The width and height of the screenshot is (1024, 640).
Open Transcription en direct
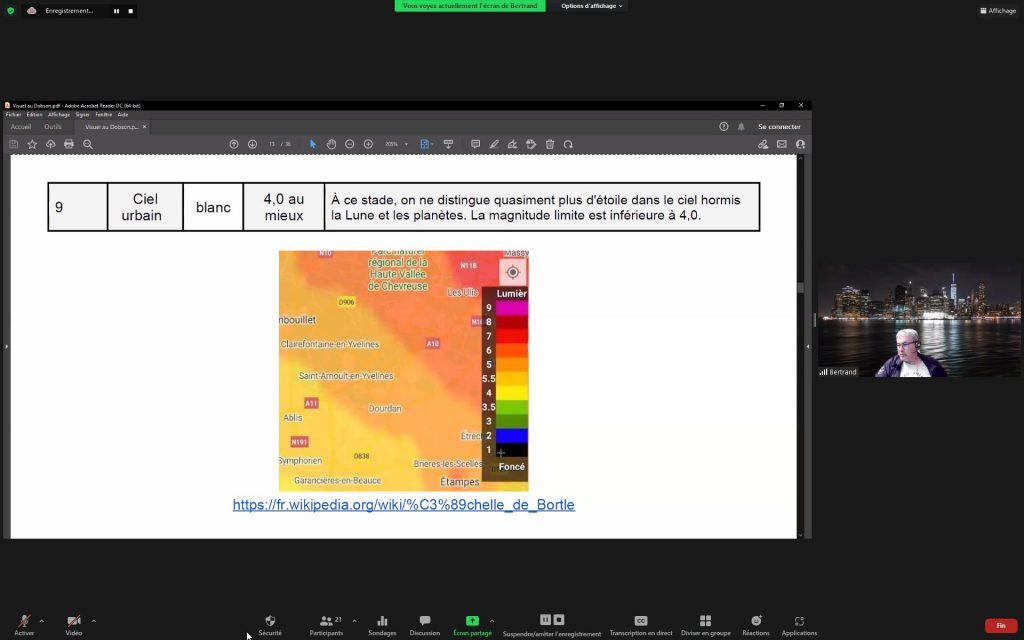[641, 624]
